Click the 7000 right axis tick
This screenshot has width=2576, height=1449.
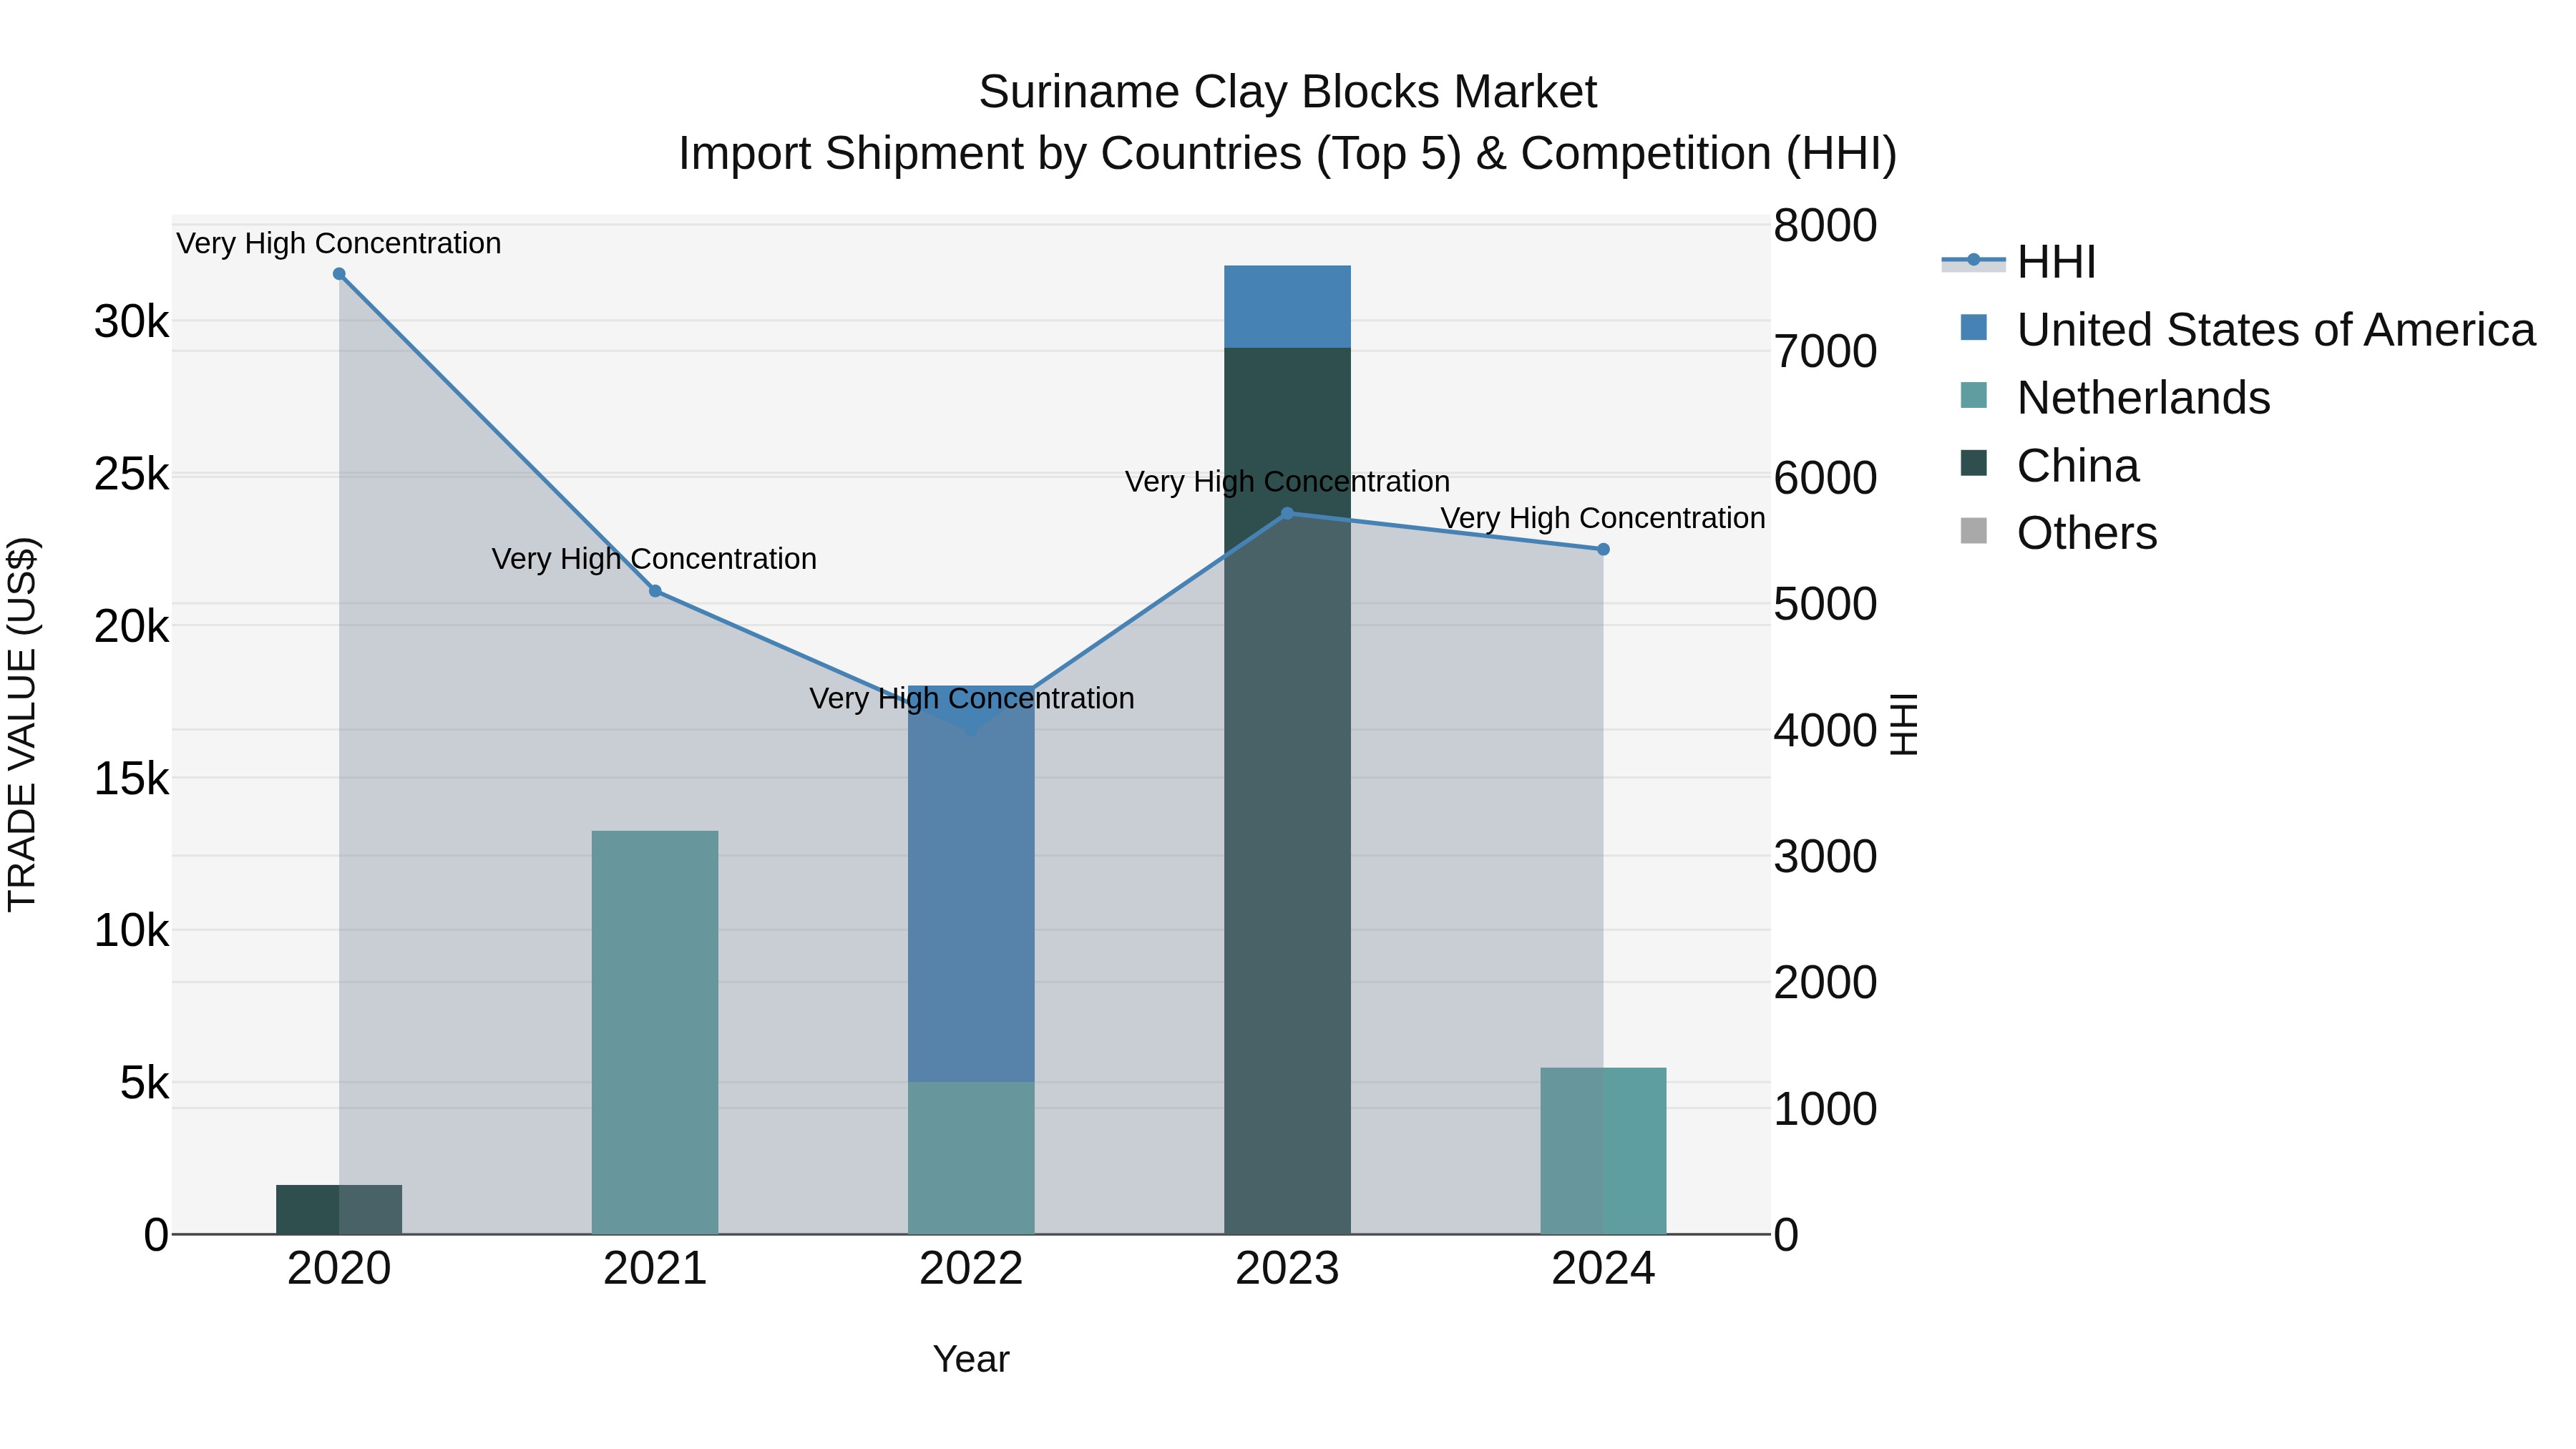[1825, 352]
